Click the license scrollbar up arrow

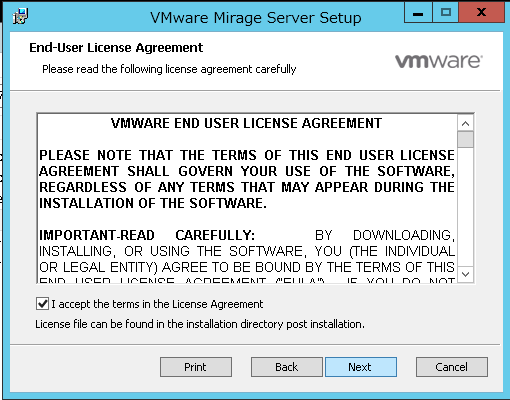click(466, 124)
